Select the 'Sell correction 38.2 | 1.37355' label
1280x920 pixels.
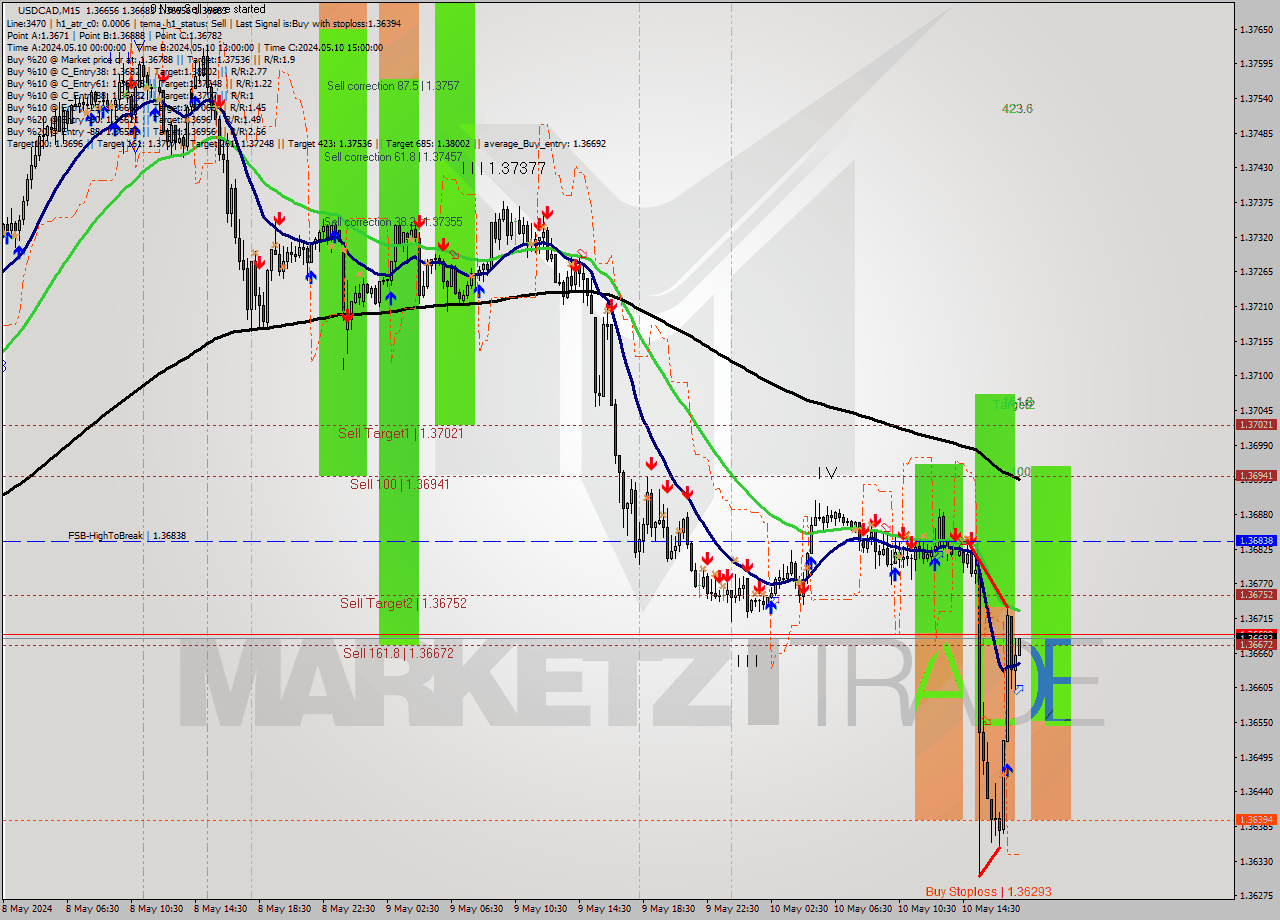click(x=393, y=222)
